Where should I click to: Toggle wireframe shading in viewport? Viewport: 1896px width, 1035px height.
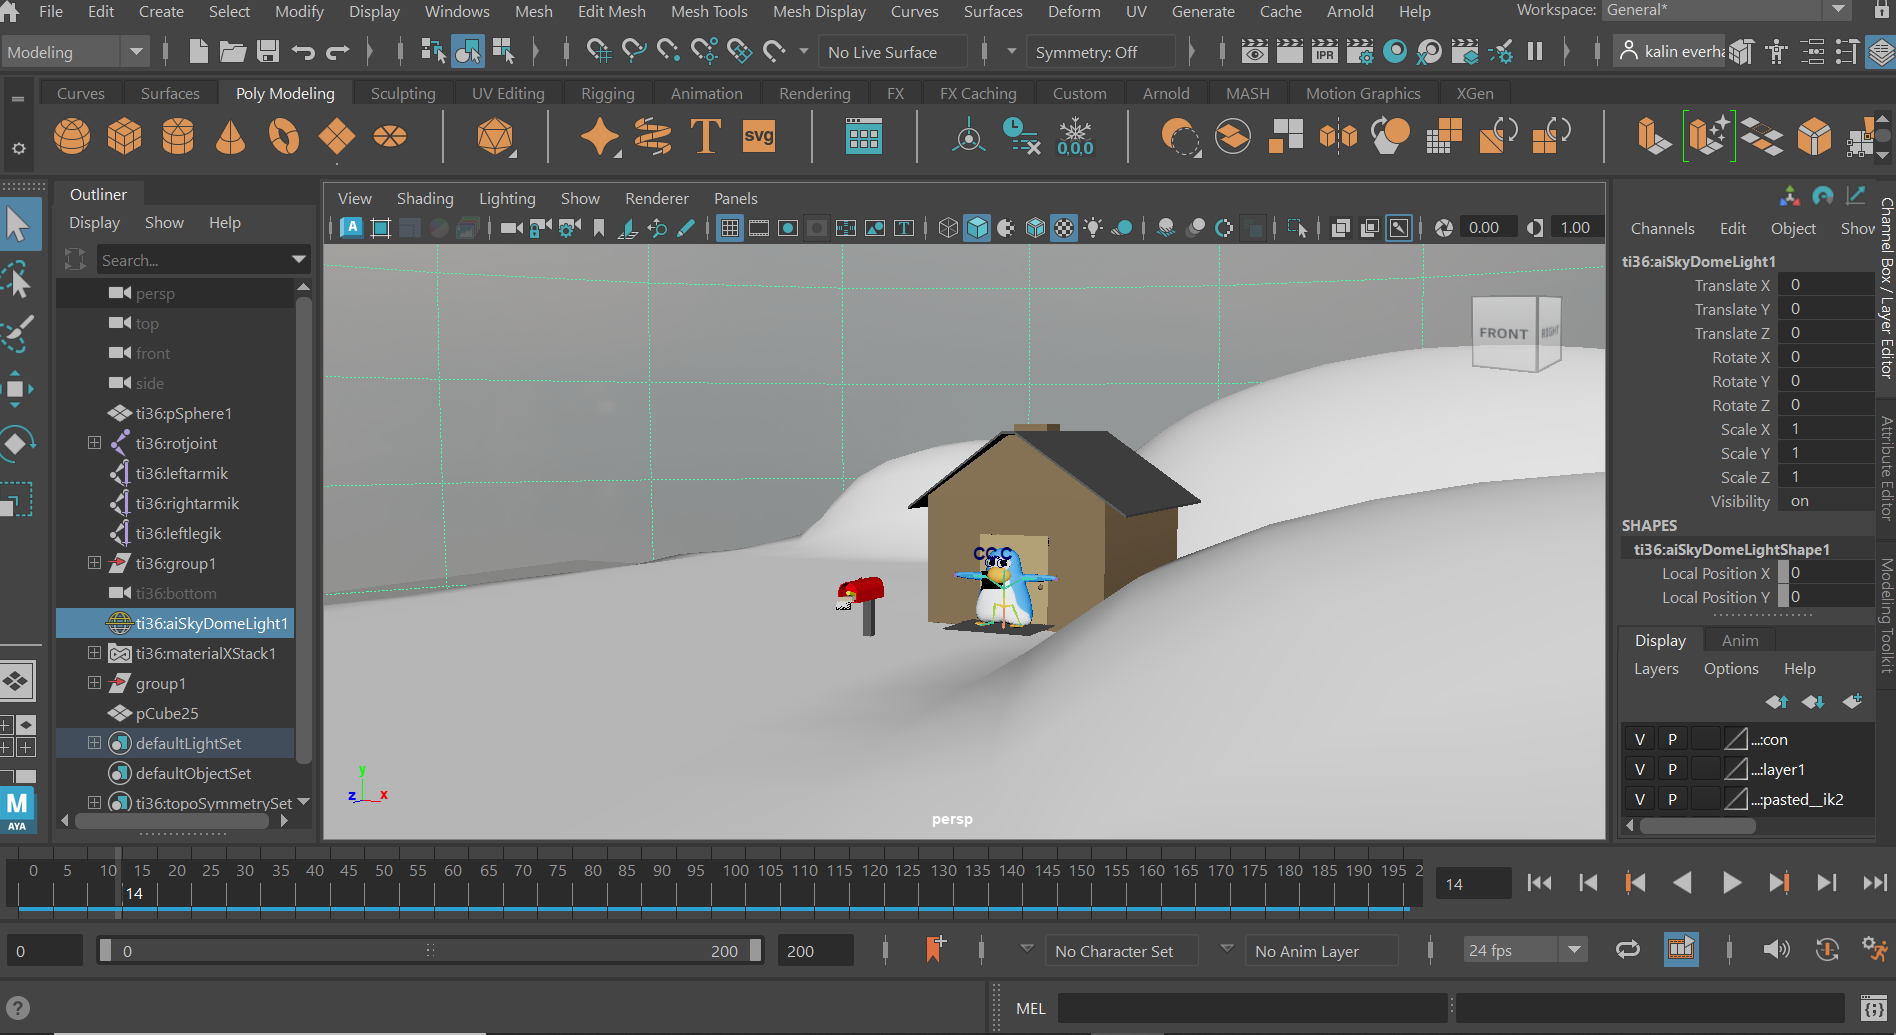pos(948,228)
